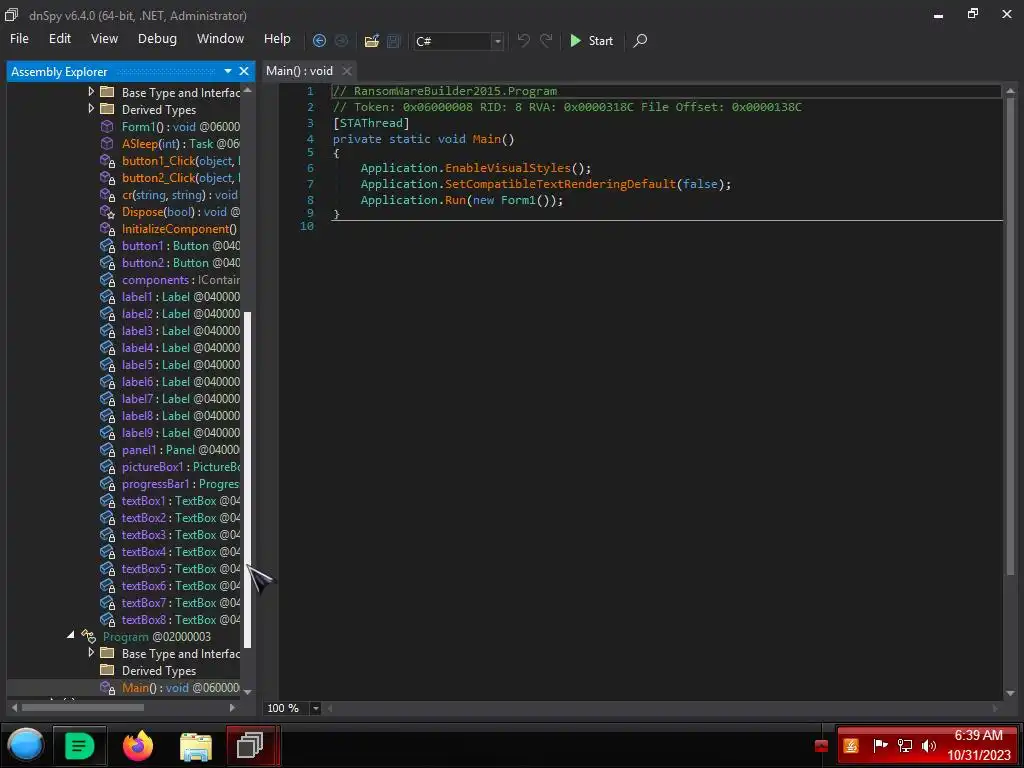Select the button2_Click method node
Image resolution: width=1024 pixels, height=768 pixels.
(170, 178)
